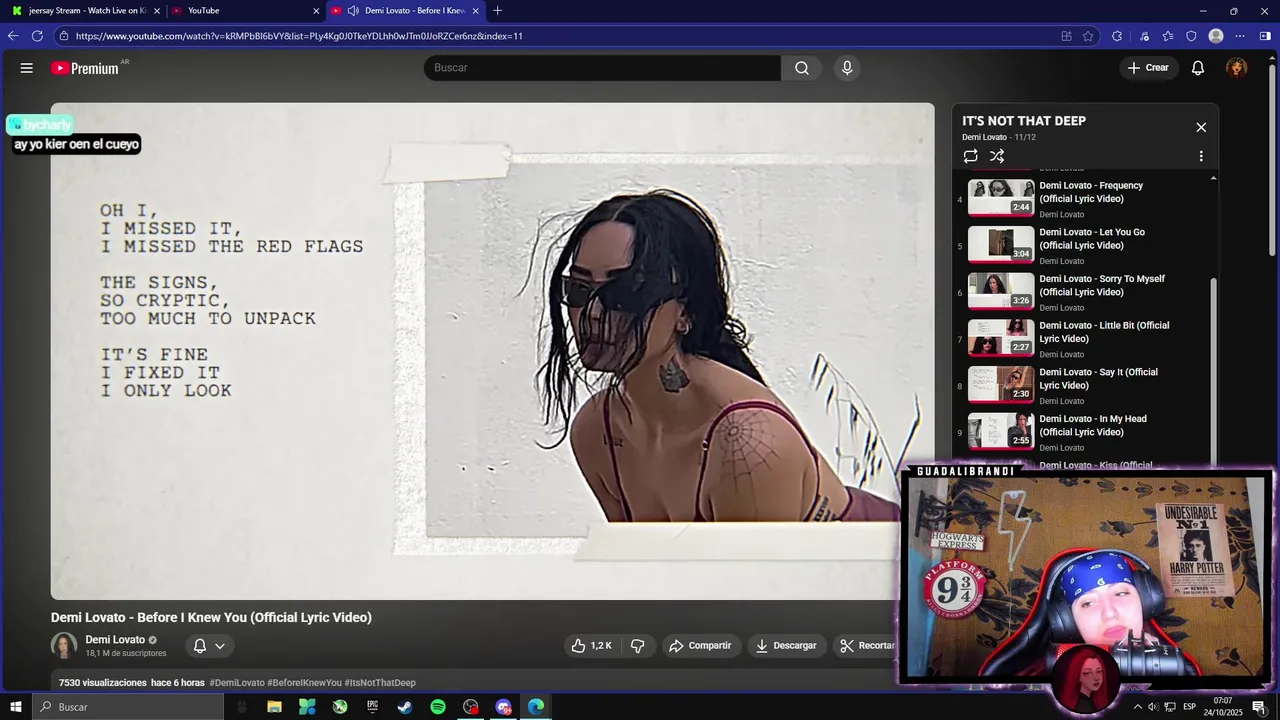Click the search magnifier button
This screenshot has height=720, width=1280.
tap(802, 68)
